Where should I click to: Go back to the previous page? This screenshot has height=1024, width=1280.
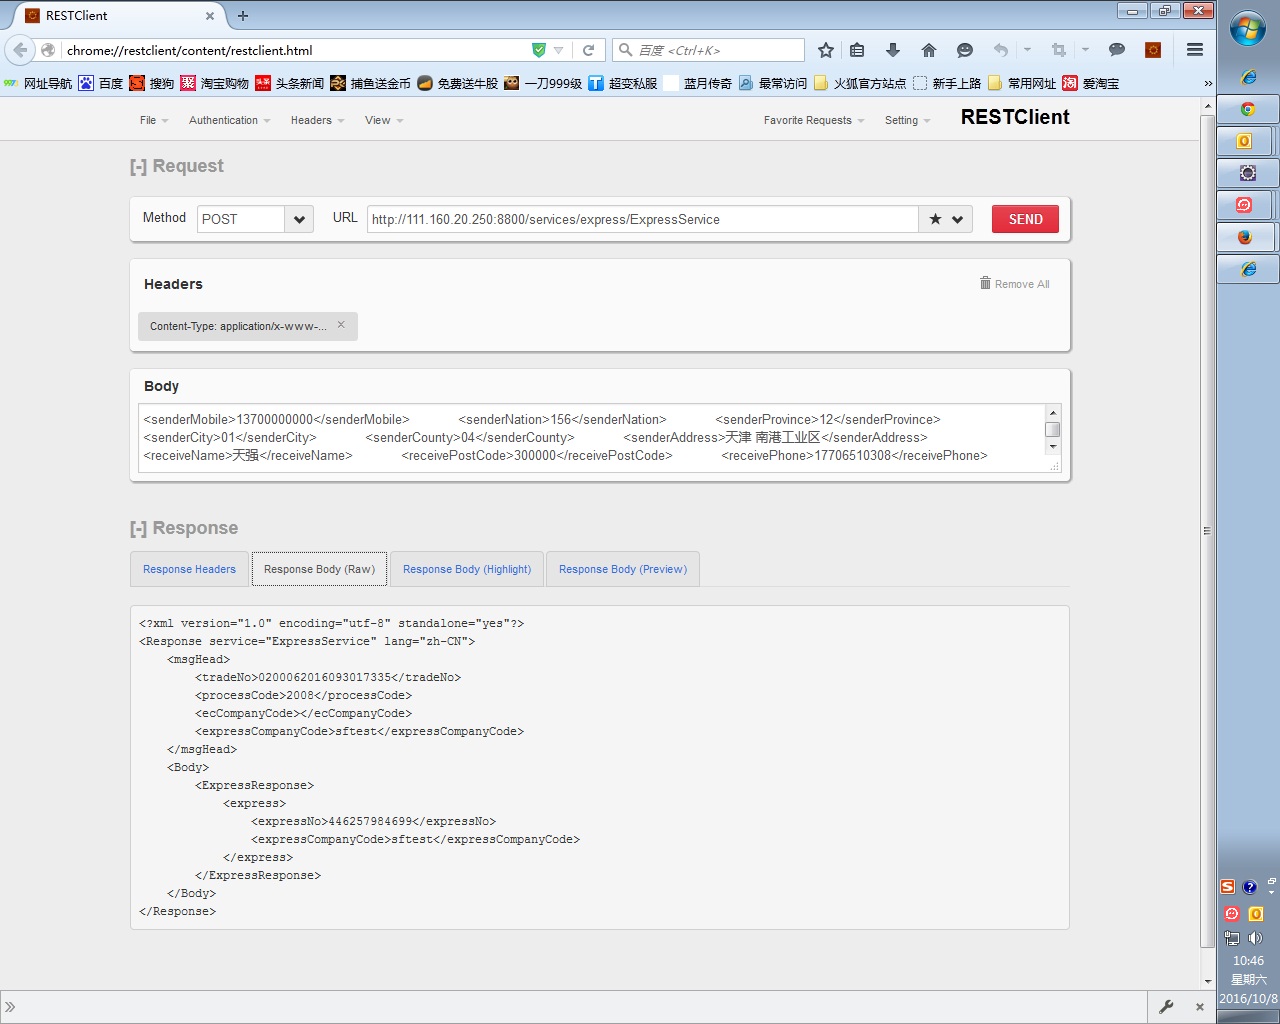click(x=20, y=50)
